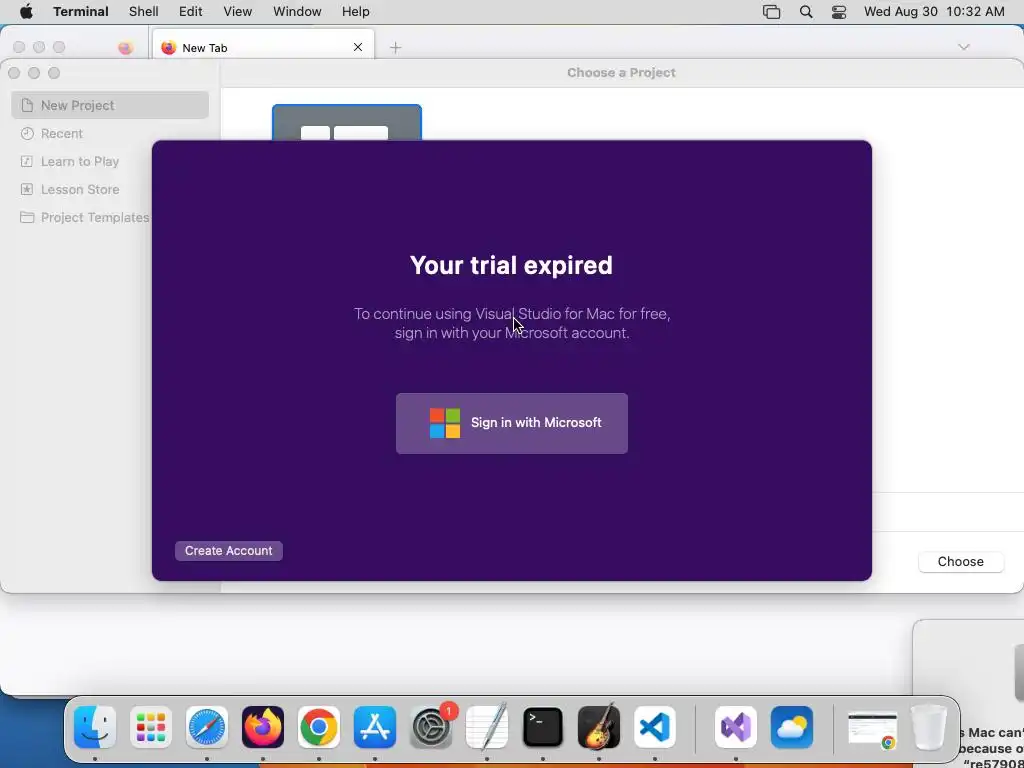Click Choose button in GarageBand window
Screen dimensions: 1024x768
(960, 562)
